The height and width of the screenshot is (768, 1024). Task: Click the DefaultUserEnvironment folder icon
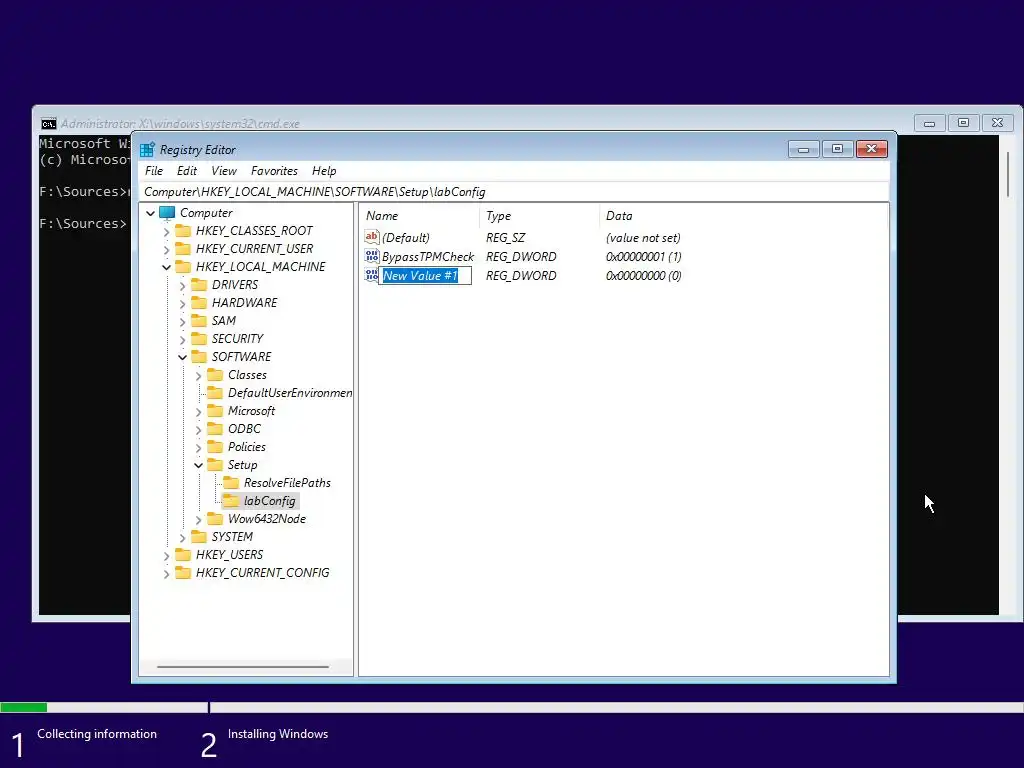(215, 392)
